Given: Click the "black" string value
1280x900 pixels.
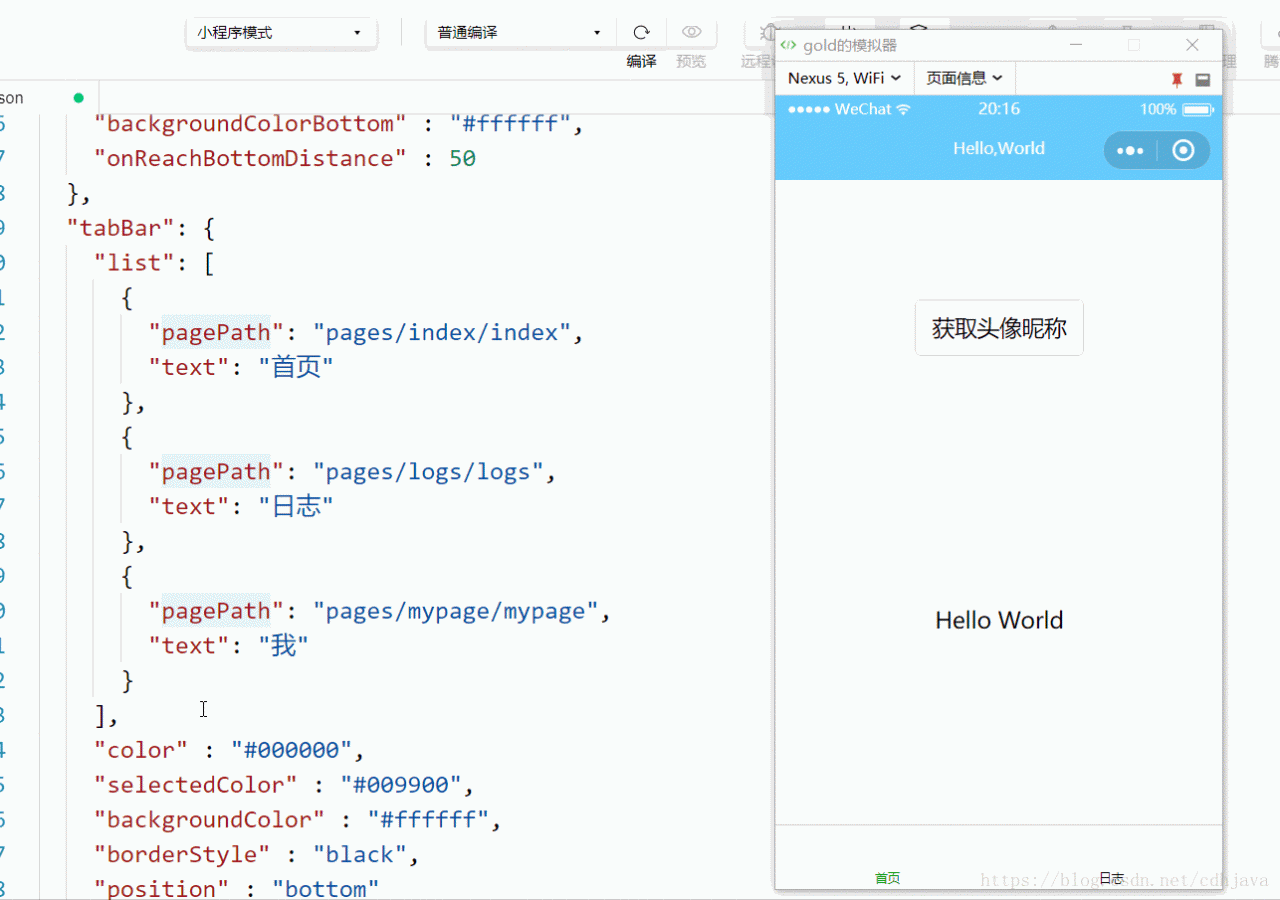Looking at the screenshot, I should click(x=359, y=855).
